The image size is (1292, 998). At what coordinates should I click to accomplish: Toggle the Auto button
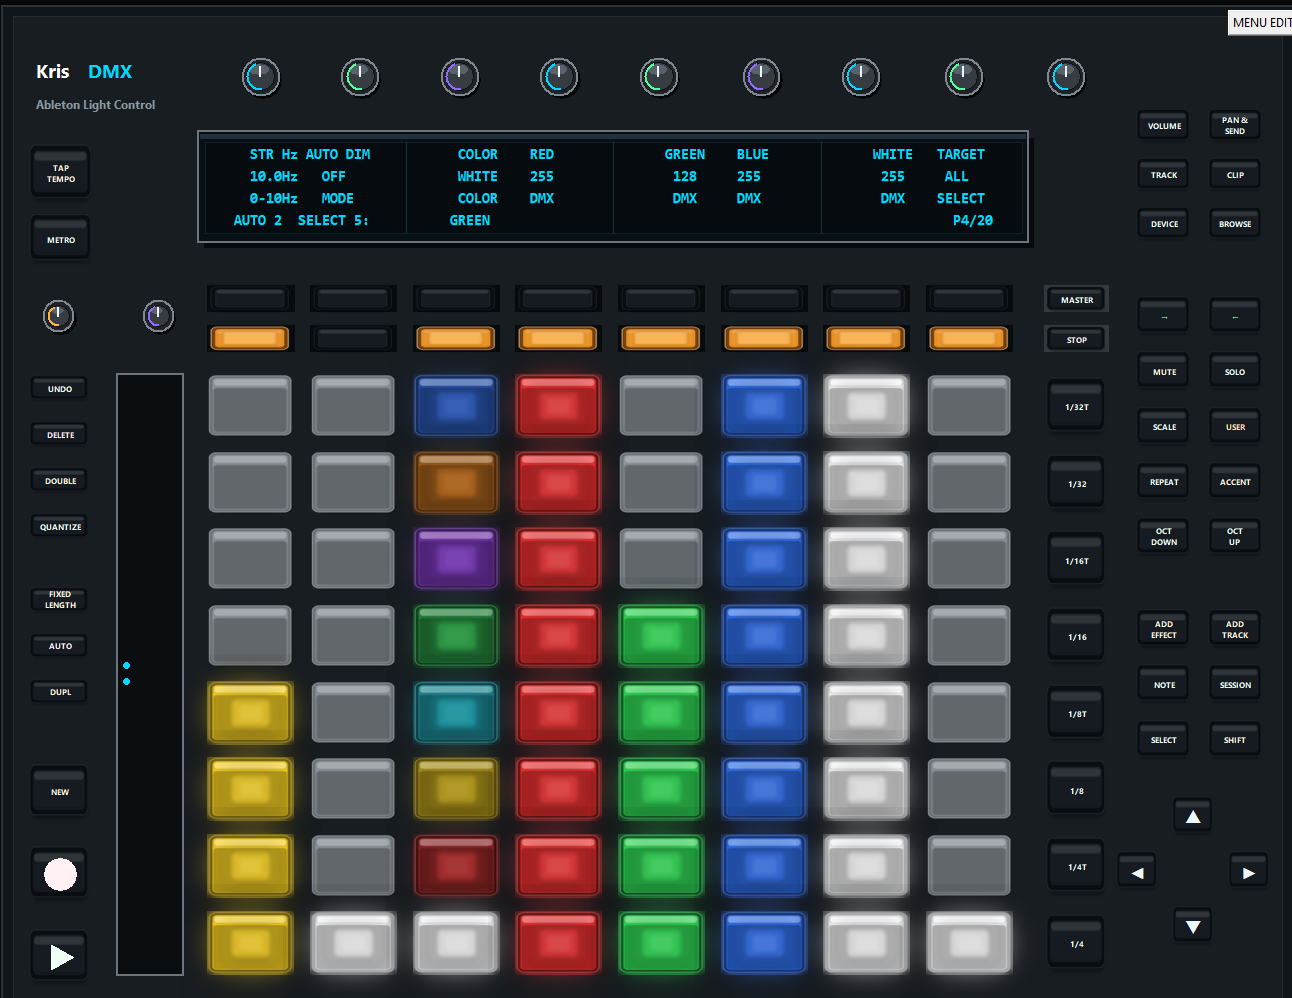60,646
